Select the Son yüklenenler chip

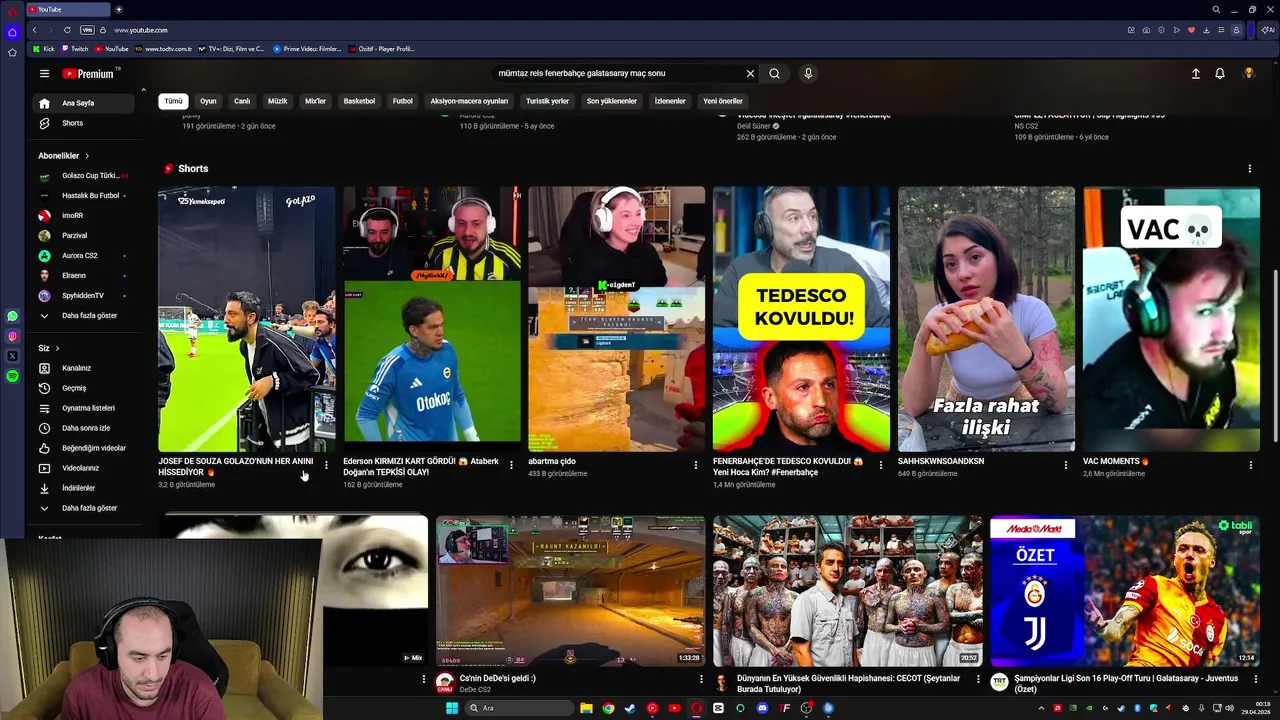click(611, 101)
